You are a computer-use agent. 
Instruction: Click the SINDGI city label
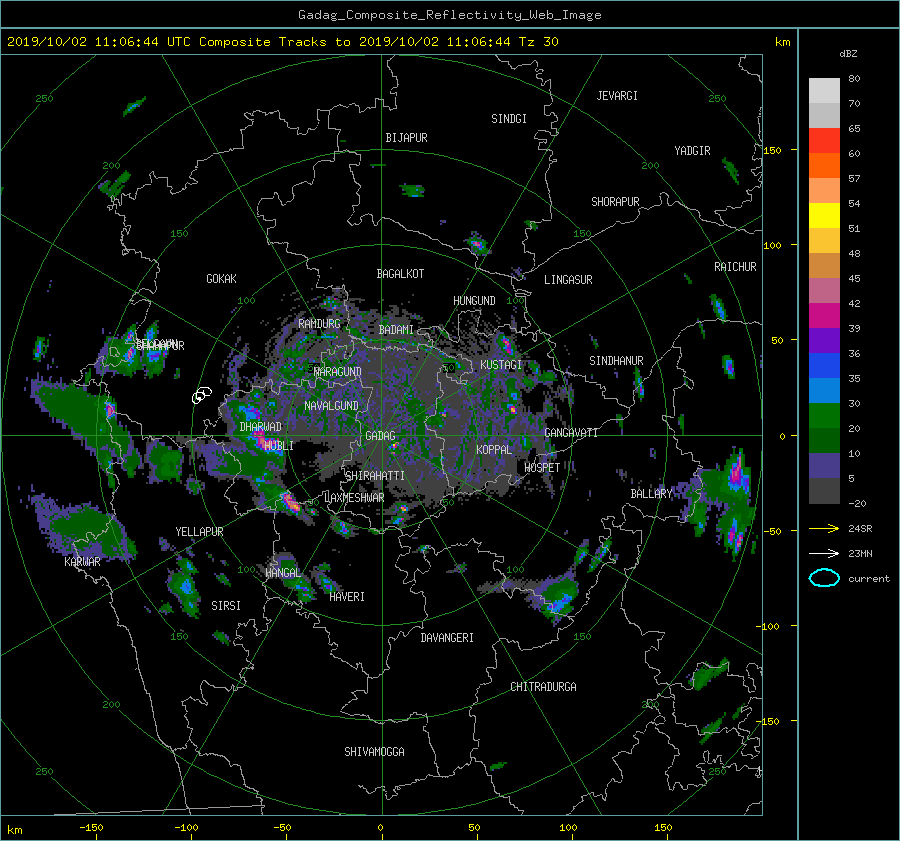click(x=509, y=119)
